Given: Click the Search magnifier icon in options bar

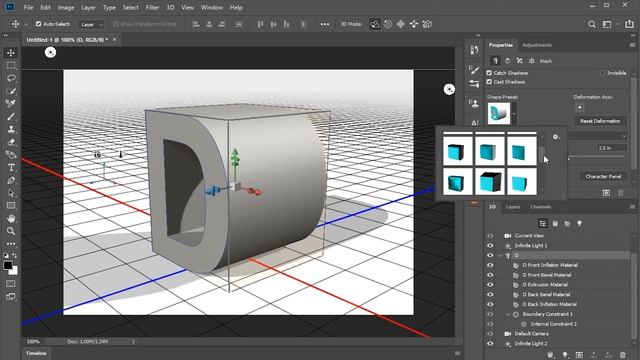Looking at the screenshot, I should [592, 24].
